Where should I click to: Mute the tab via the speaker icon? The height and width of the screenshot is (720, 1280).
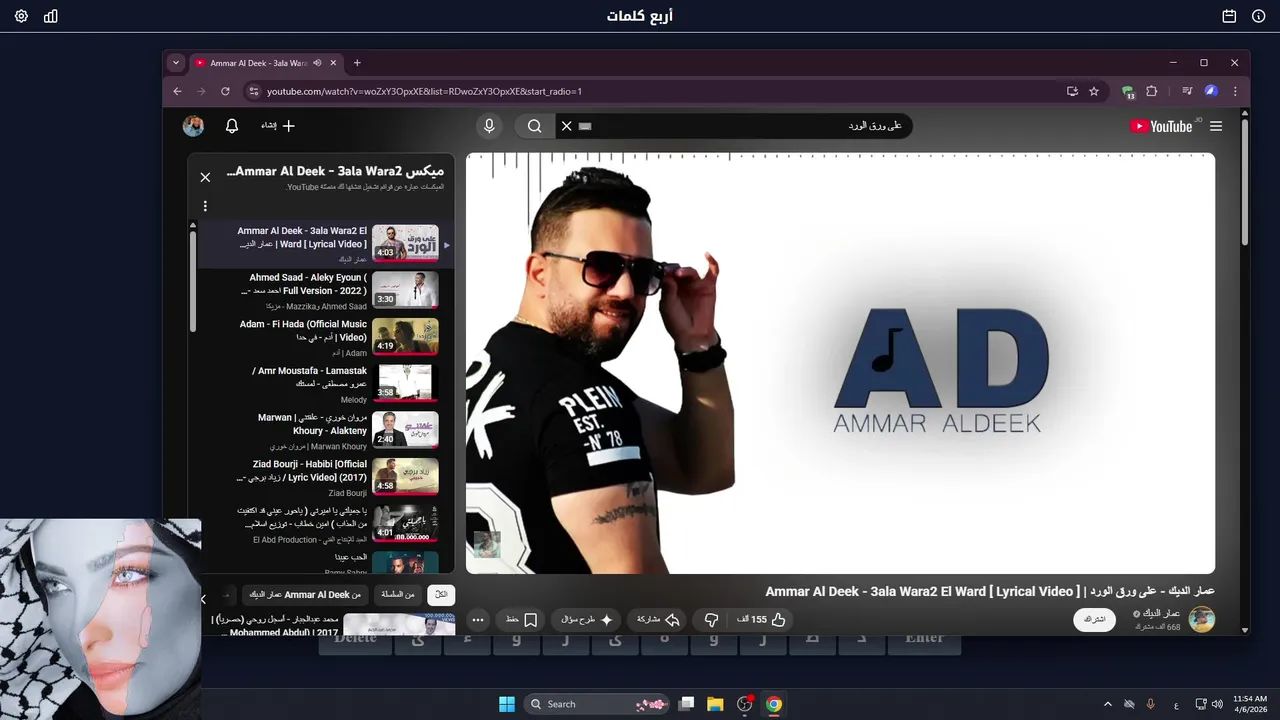pyautogui.click(x=317, y=63)
